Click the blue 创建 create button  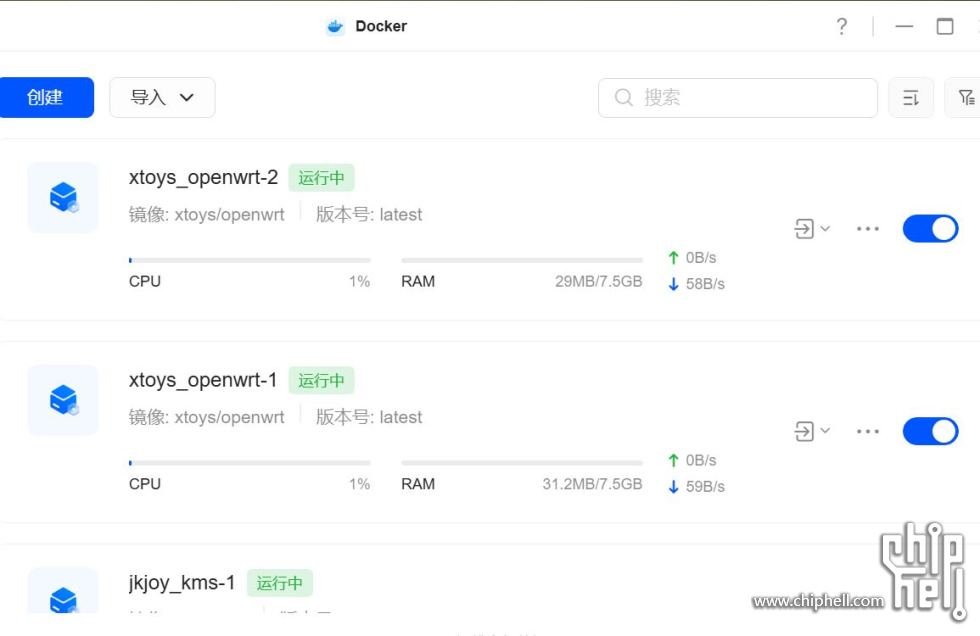tap(46, 97)
